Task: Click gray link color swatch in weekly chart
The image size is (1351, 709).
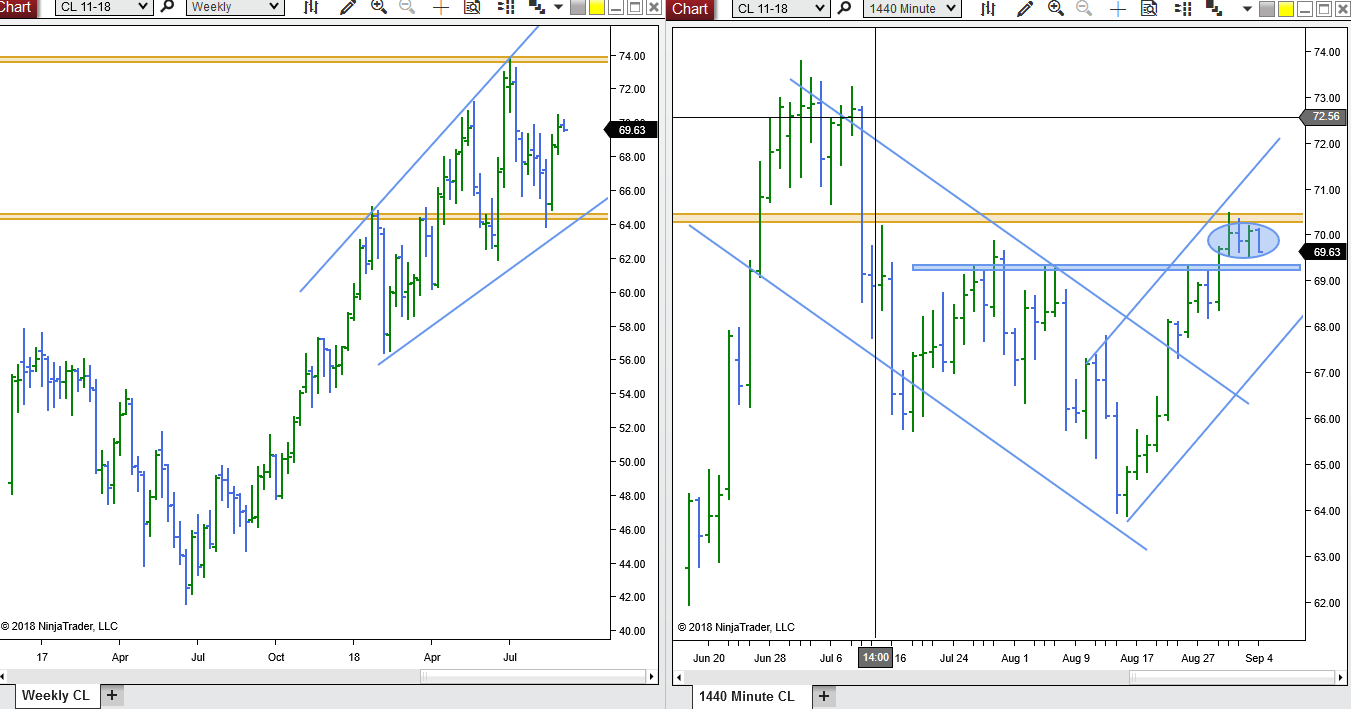Action: tap(577, 7)
